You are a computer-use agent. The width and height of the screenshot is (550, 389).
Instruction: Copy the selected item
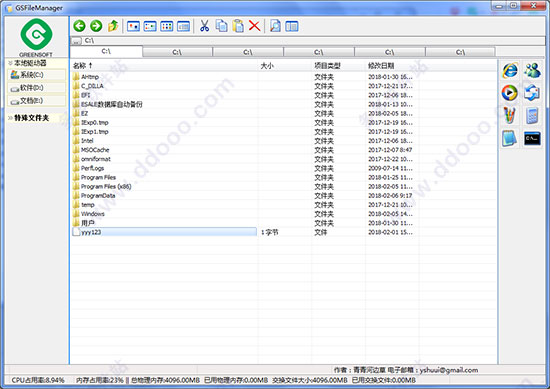click(x=221, y=26)
